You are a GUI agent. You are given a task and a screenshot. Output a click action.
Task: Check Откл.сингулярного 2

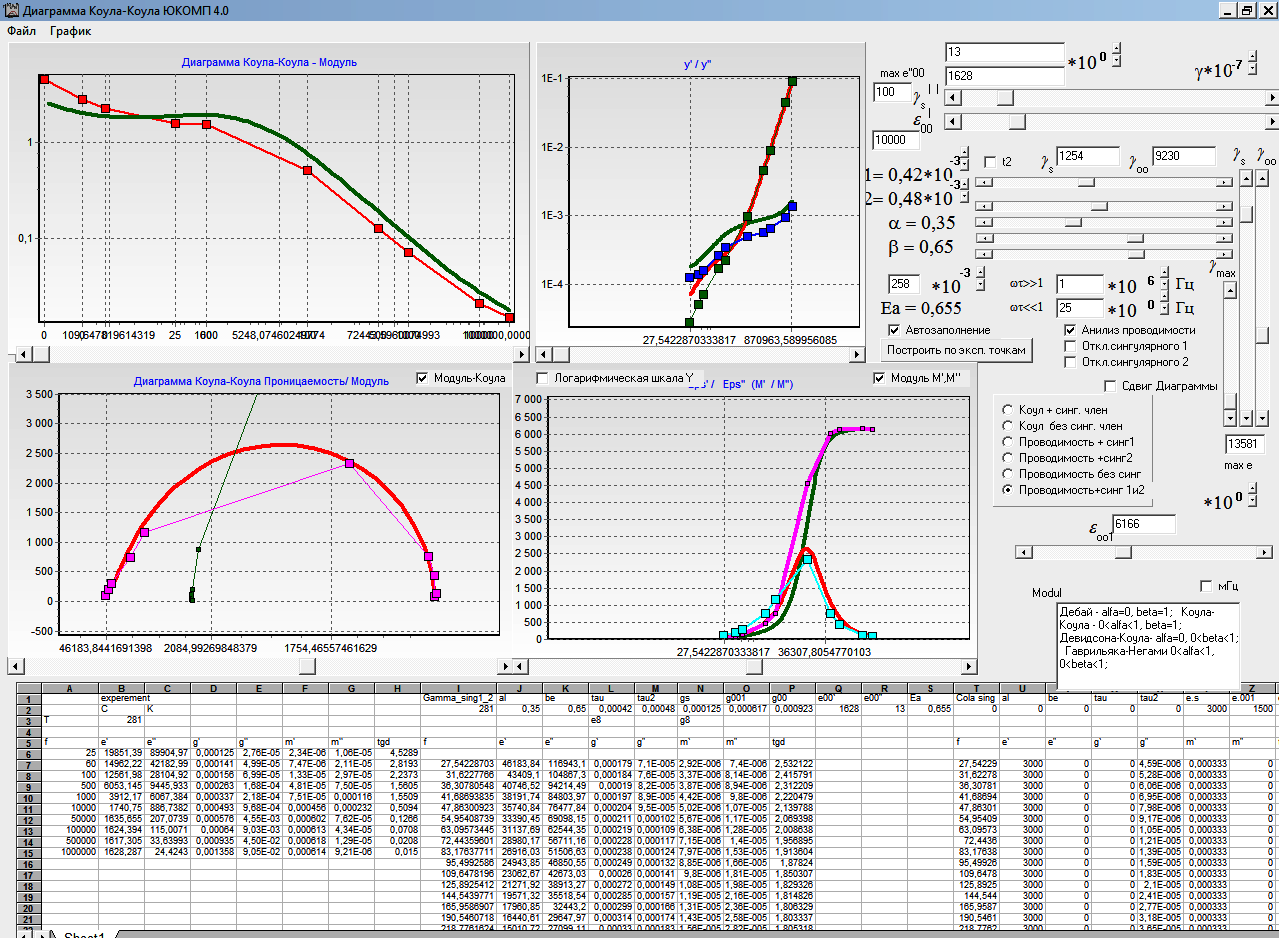point(1071,362)
